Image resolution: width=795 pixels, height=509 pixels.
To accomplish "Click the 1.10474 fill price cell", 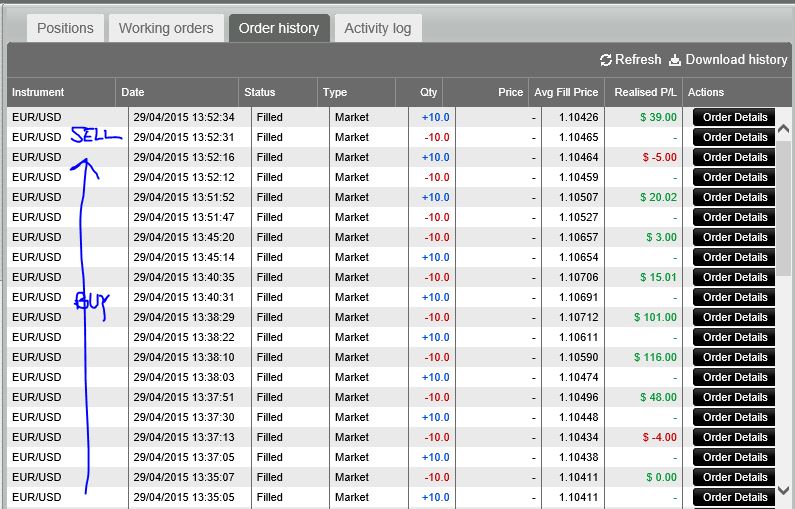I will tap(579, 378).
